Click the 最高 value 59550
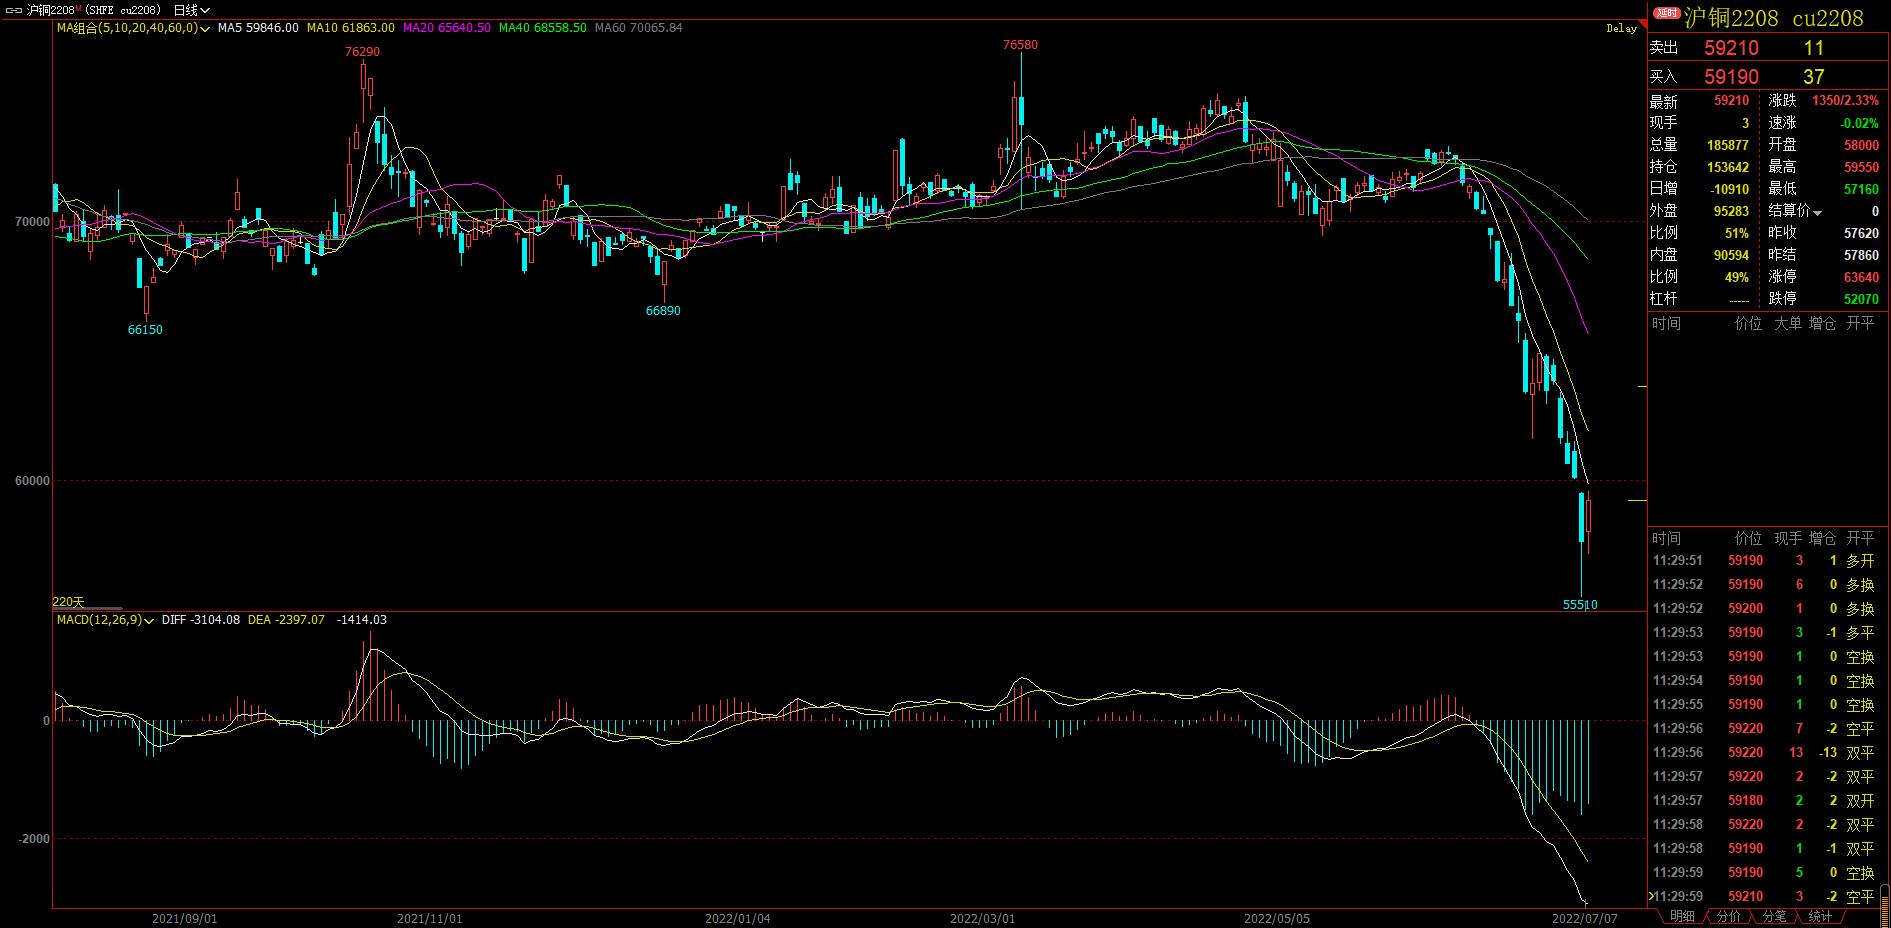The height and width of the screenshot is (928, 1891). point(1862,167)
